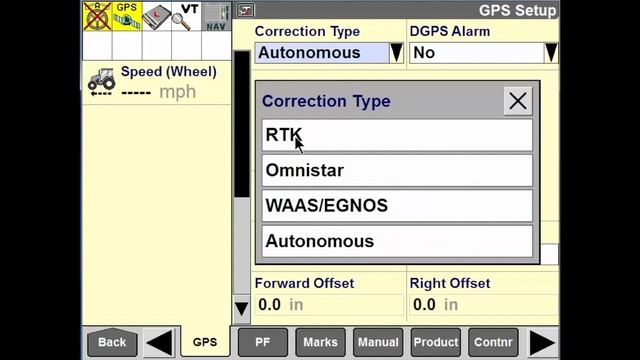Select WAAS/EGNOS correction option
Image resolution: width=640 pixels, height=360 pixels.
coord(397,206)
